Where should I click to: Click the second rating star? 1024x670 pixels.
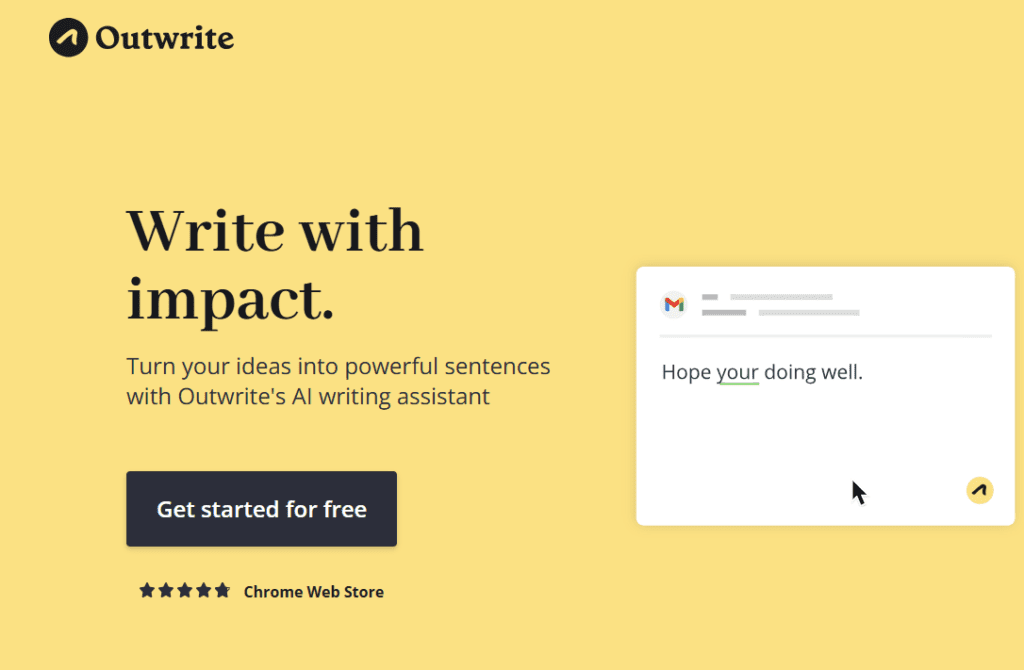click(166, 590)
